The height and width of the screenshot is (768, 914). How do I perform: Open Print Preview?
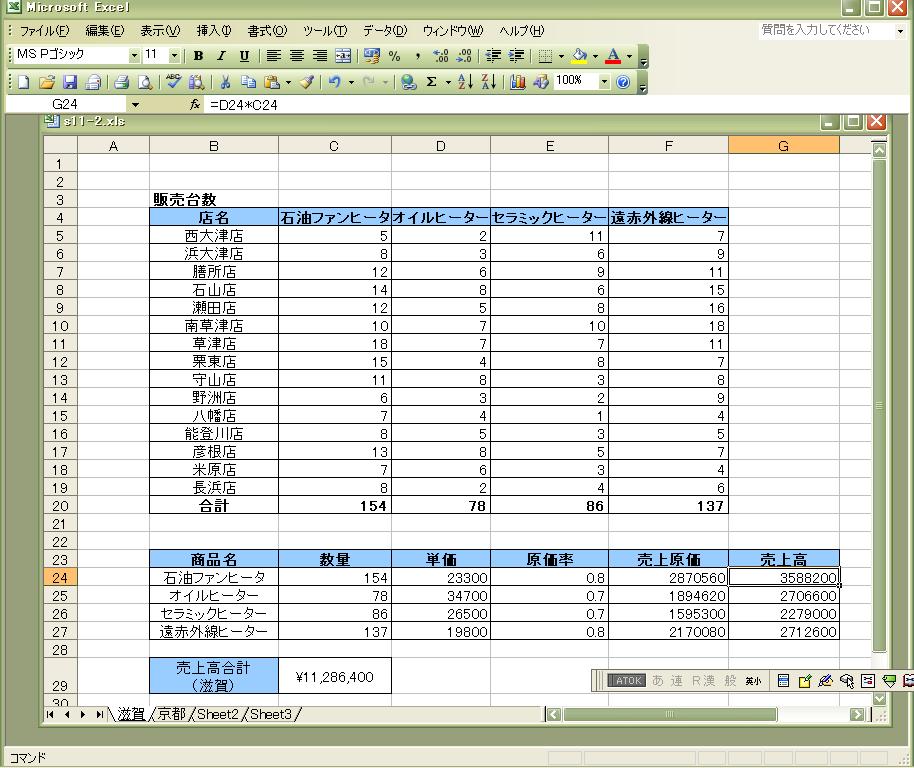pos(145,82)
